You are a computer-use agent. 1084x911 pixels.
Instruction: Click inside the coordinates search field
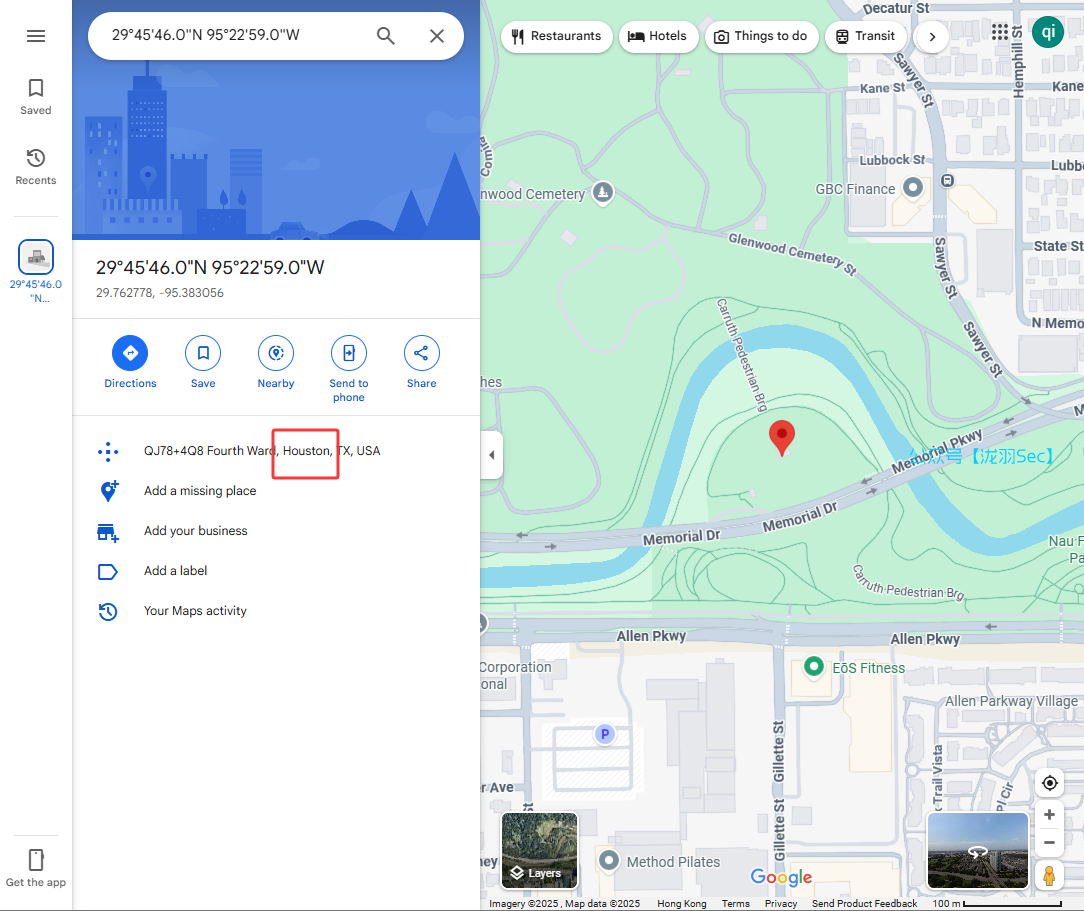tap(230, 36)
